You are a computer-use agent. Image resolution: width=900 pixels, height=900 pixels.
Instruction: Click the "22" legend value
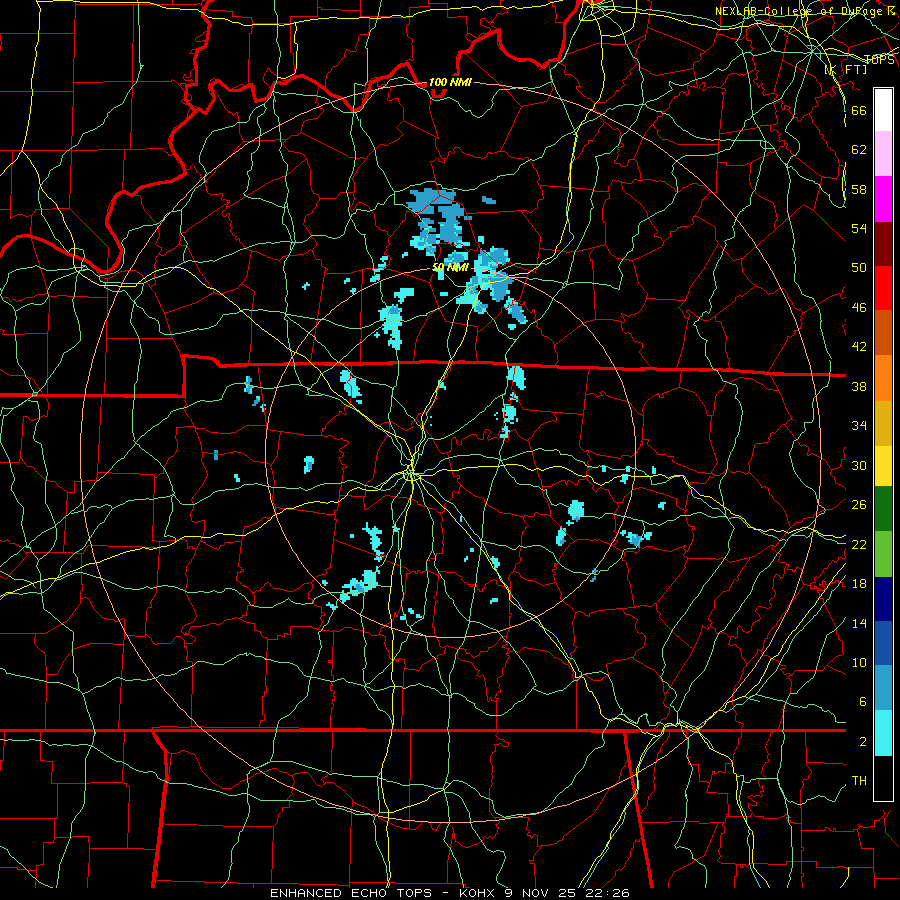pyautogui.click(x=859, y=545)
